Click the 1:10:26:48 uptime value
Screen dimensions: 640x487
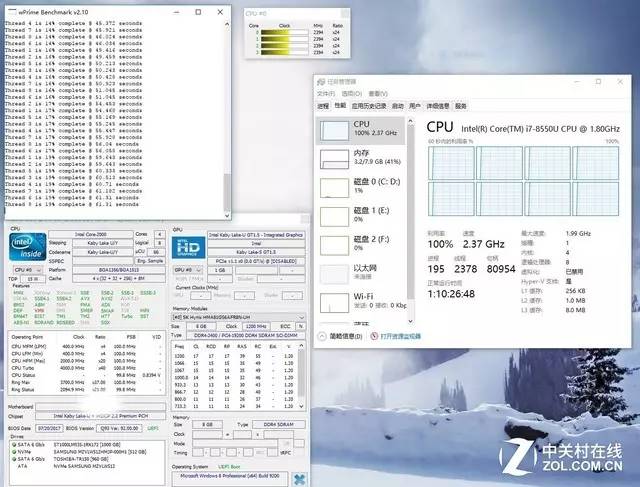click(x=451, y=294)
